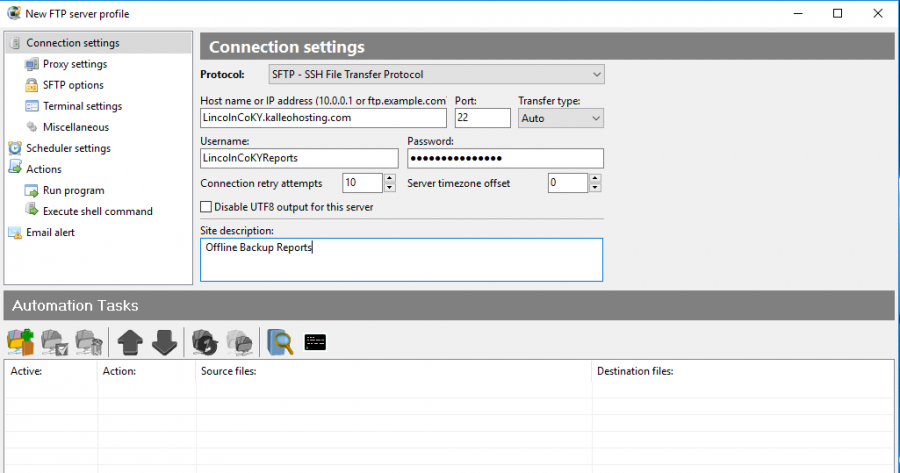Enable Disable UTF8 output checkbox
900x473 pixels.
pyautogui.click(x=207, y=207)
